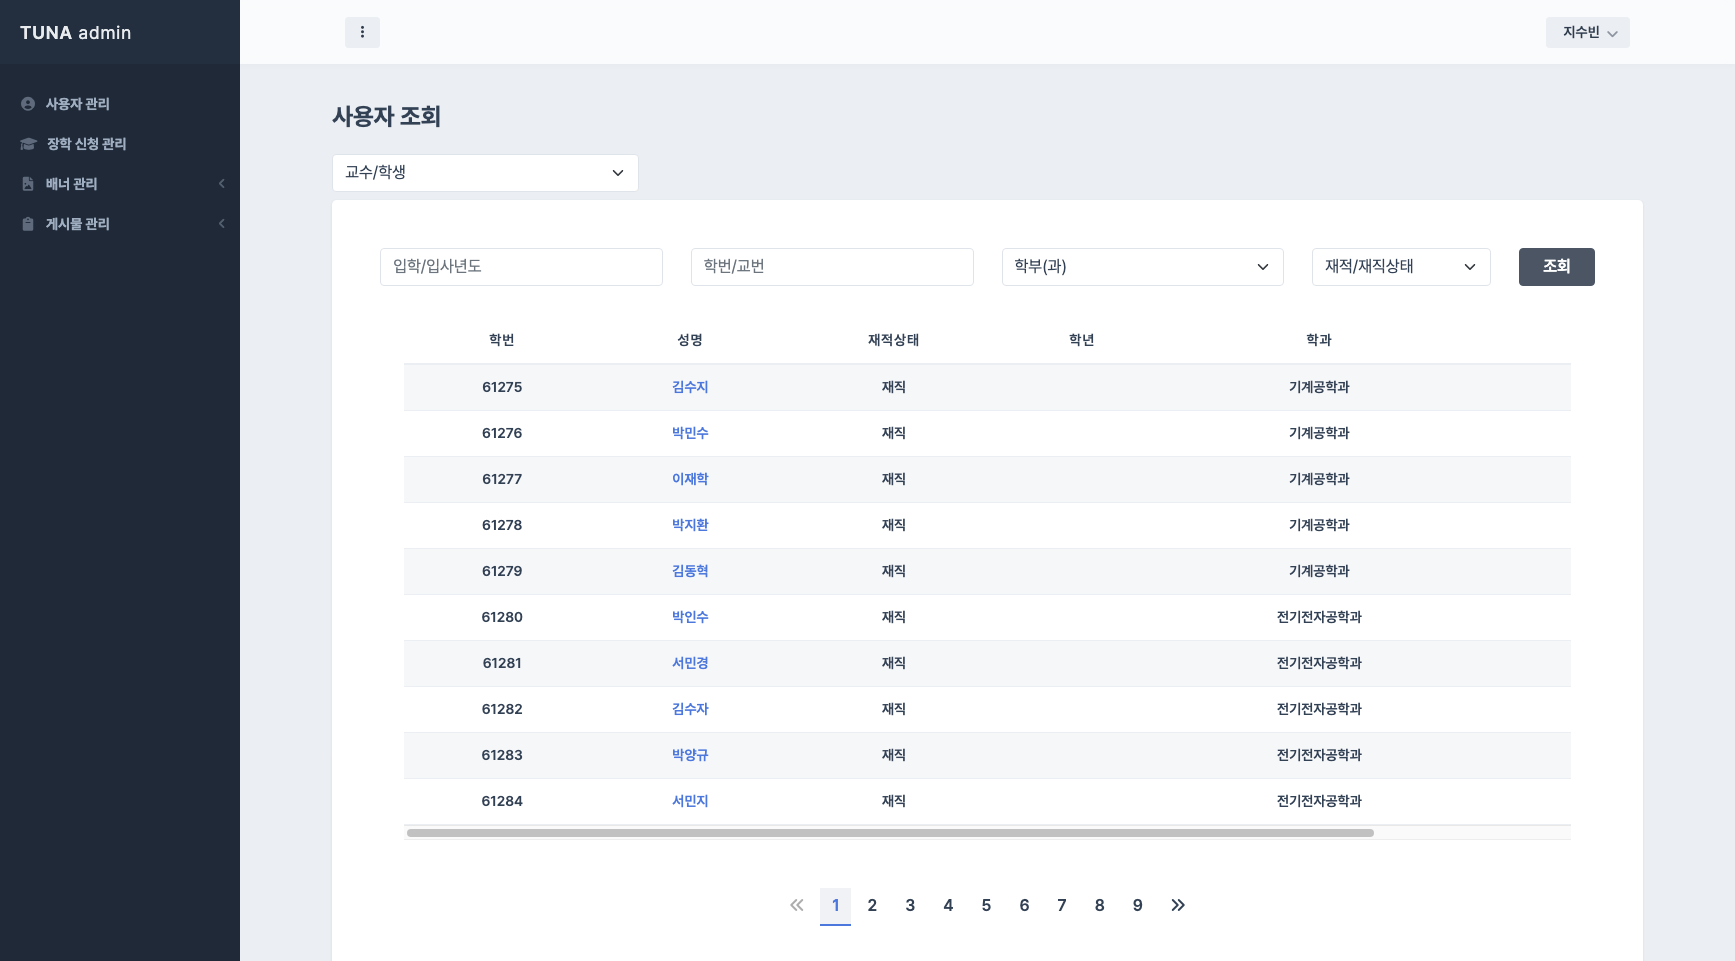Select current page 1 in pagination

click(835, 906)
